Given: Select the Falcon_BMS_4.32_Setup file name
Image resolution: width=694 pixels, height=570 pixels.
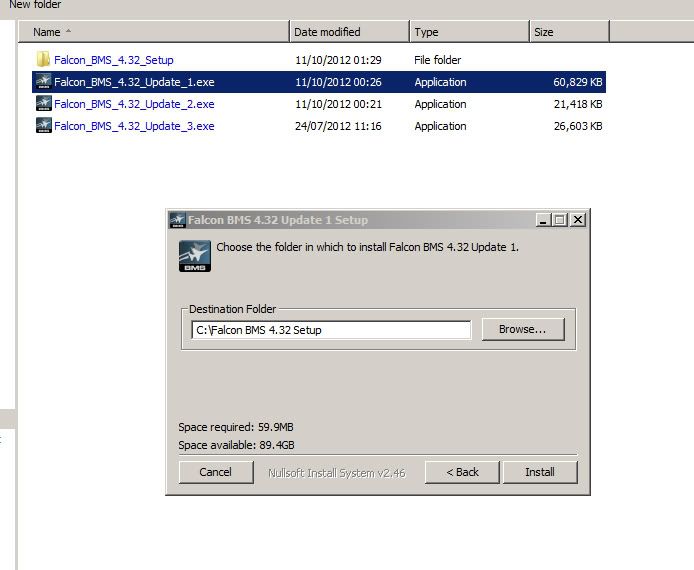Looking at the screenshot, I should point(114,60).
